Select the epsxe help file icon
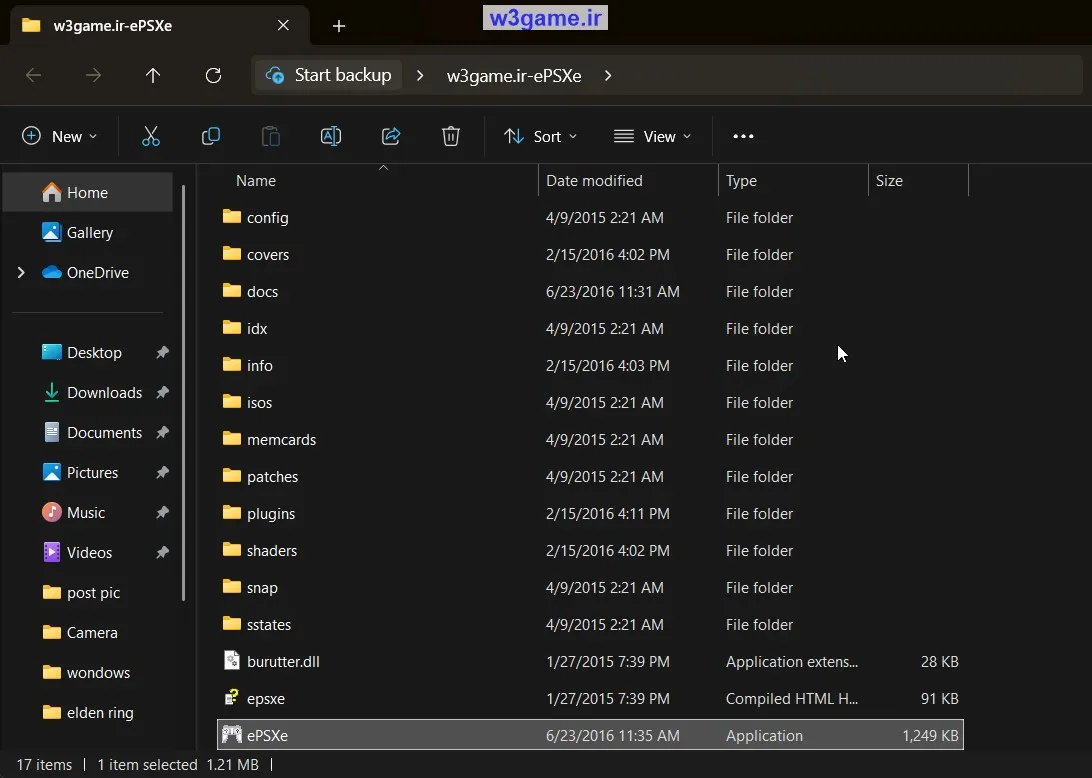1092x778 pixels. (x=231, y=697)
